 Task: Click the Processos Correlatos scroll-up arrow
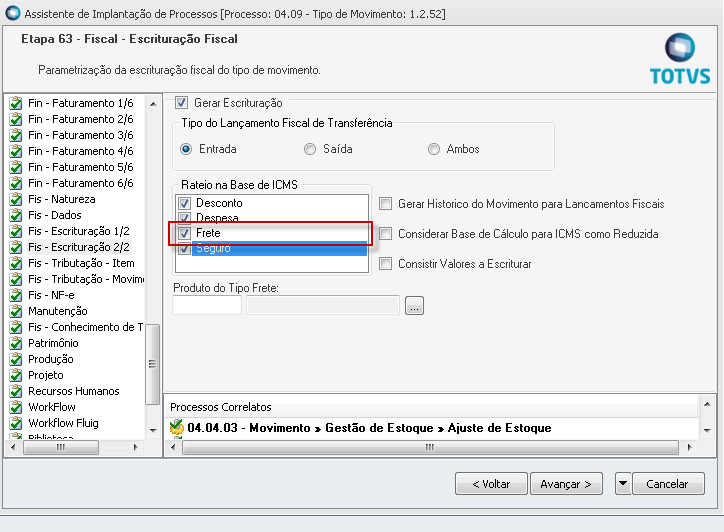point(707,404)
